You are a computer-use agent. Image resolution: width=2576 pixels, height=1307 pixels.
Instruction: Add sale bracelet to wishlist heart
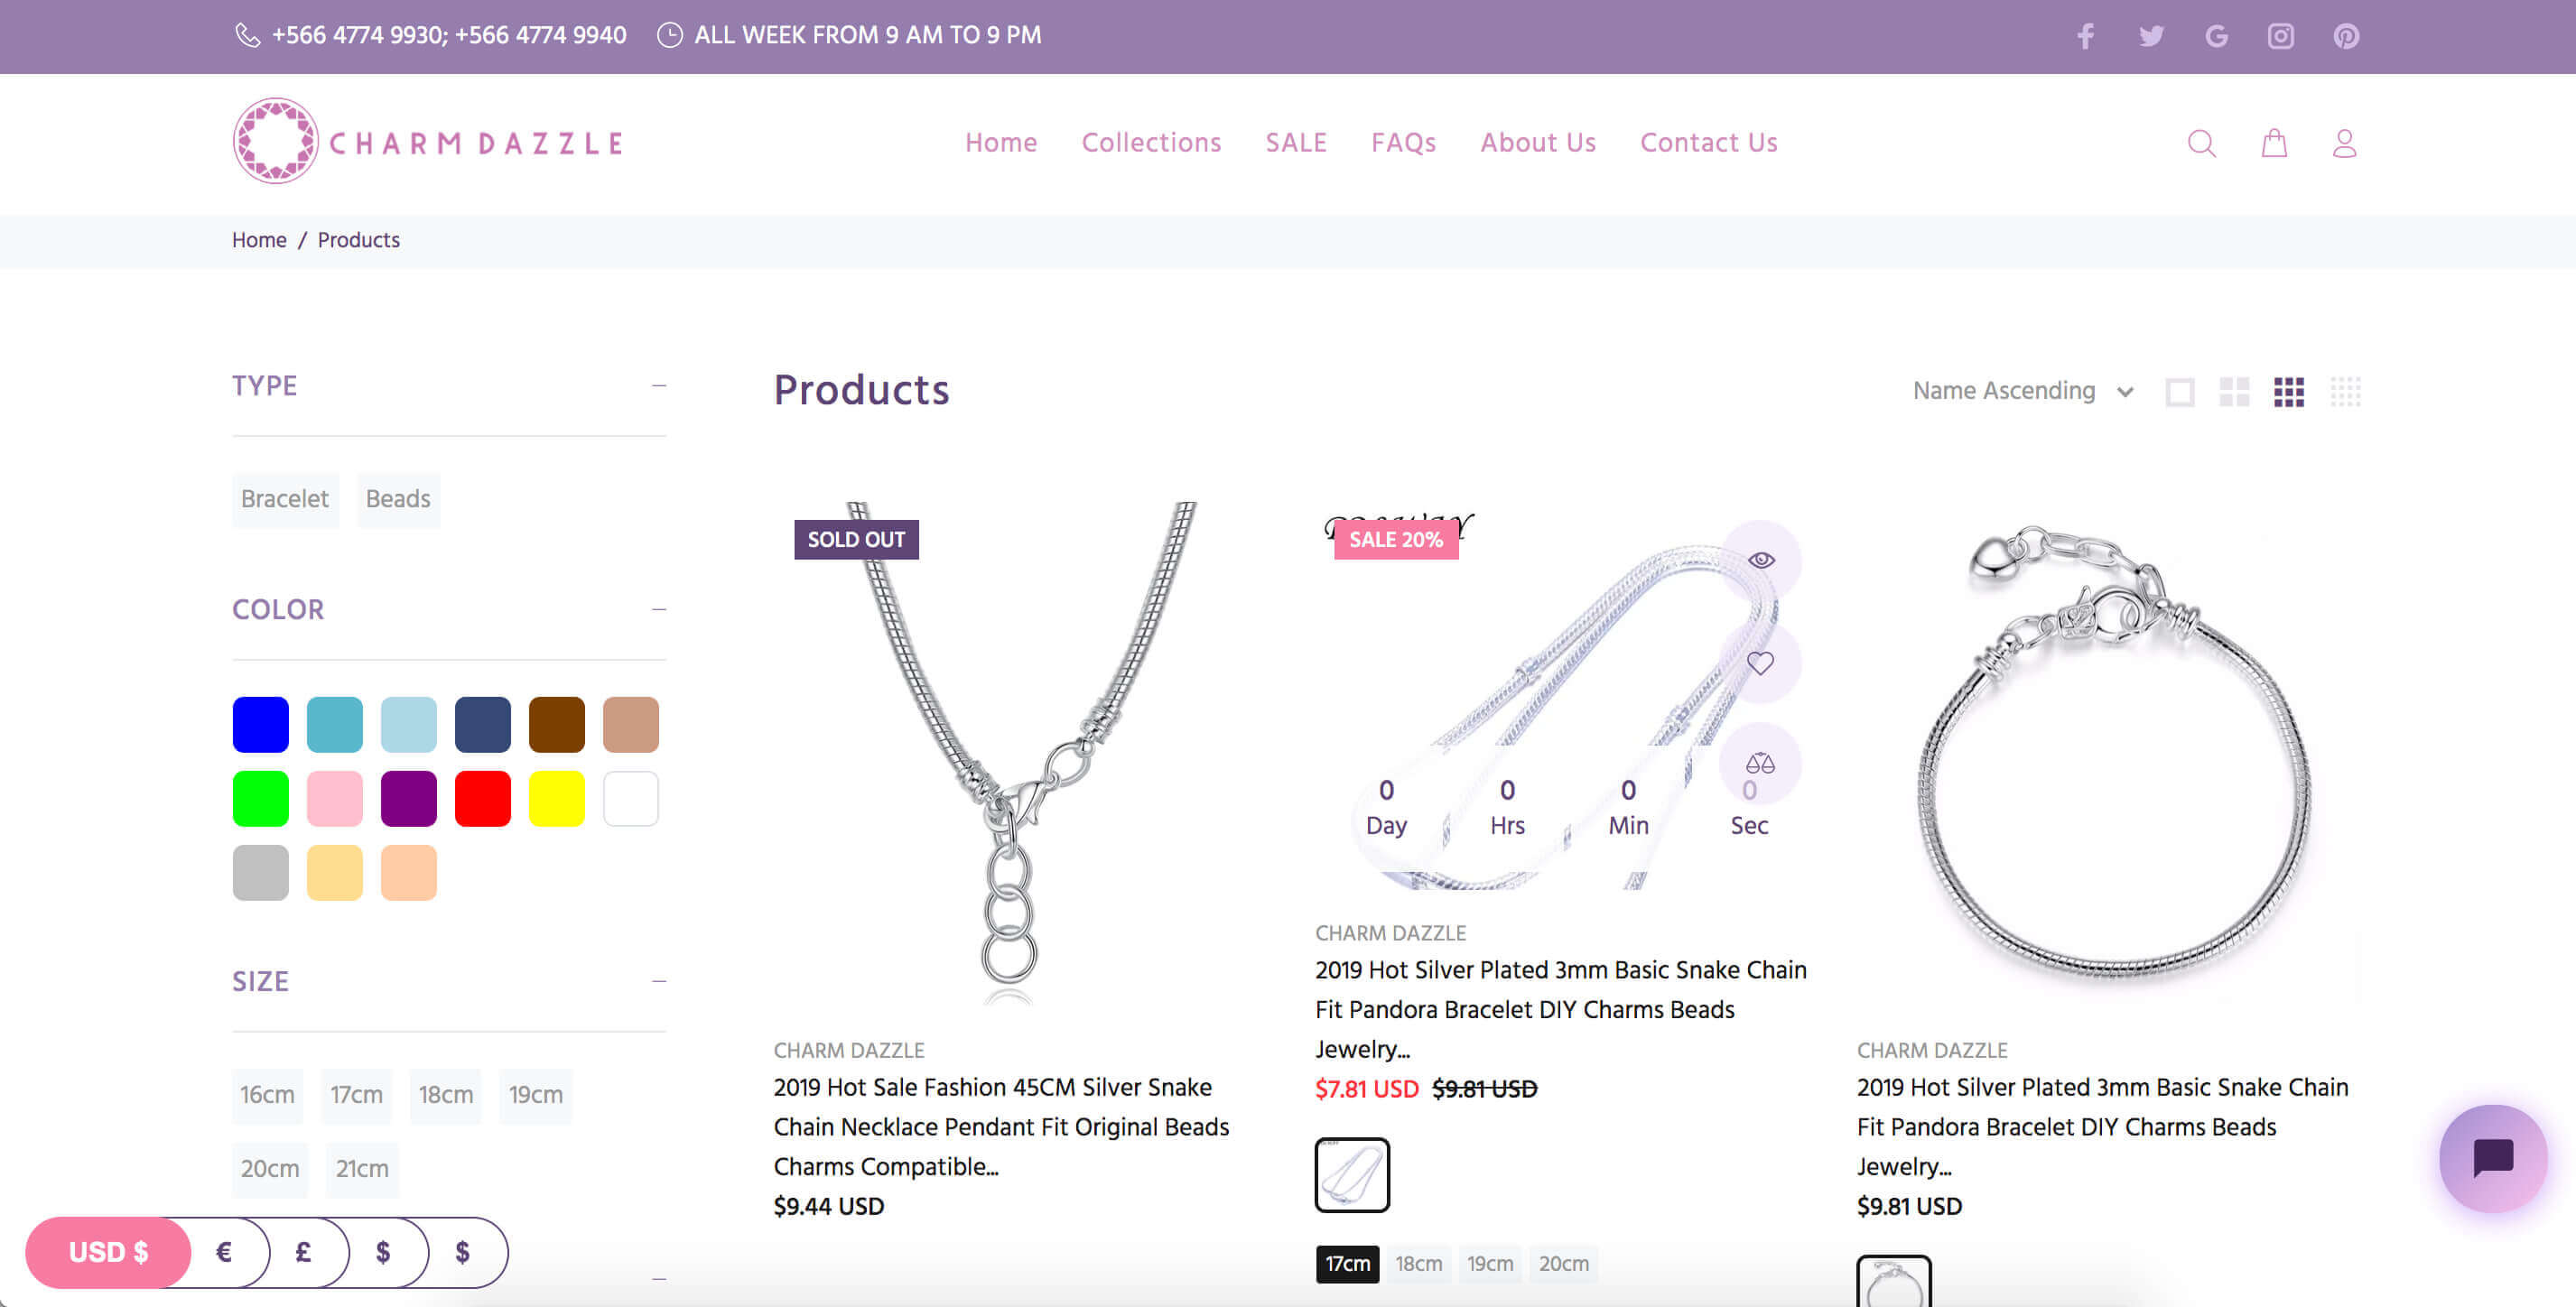coord(1760,662)
